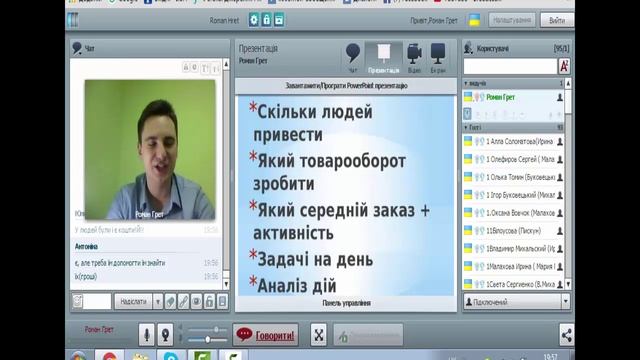Open the Підключений status dropdown

tap(517, 302)
